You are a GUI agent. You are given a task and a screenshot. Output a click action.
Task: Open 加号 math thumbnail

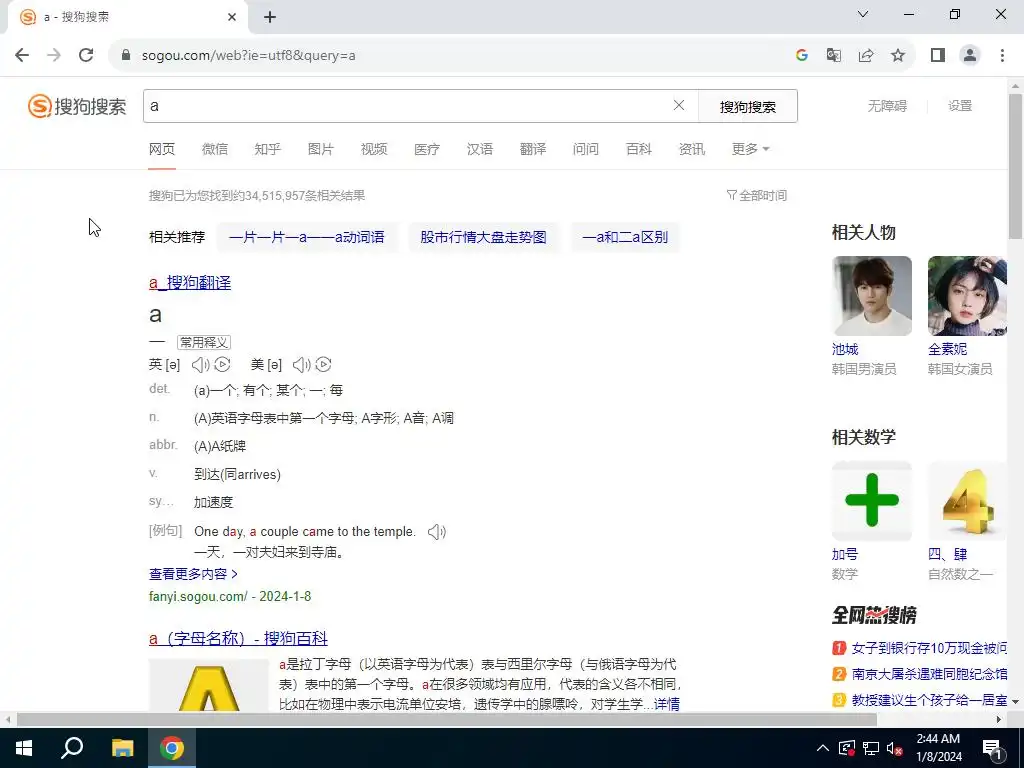(872, 501)
